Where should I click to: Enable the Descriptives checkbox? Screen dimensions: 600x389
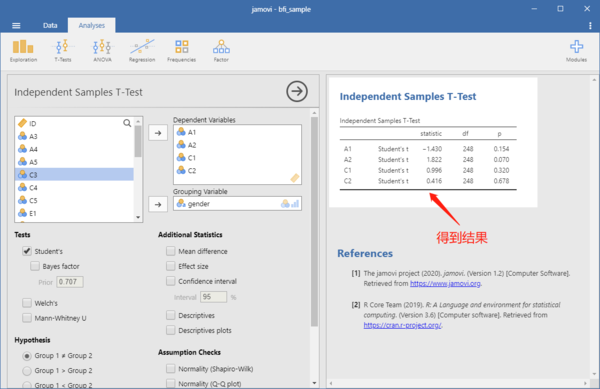[171, 315]
